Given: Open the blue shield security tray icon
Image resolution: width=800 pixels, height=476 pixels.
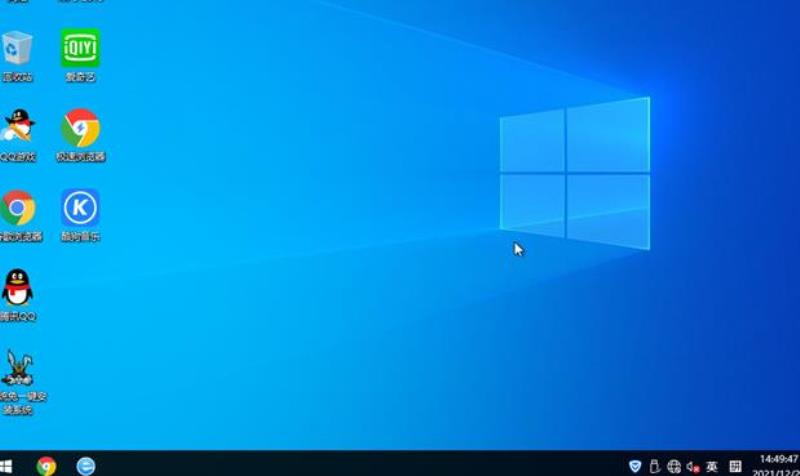Looking at the screenshot, I should 635,466.
